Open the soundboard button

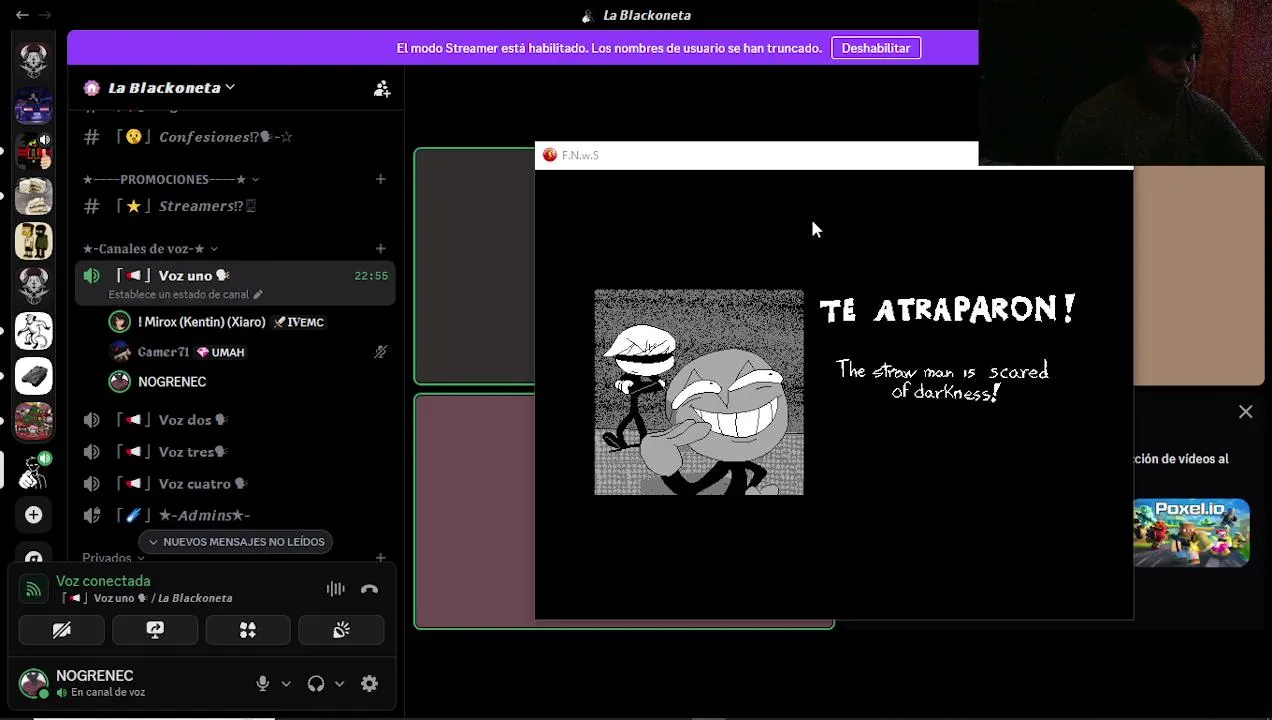tap(341, 630)
